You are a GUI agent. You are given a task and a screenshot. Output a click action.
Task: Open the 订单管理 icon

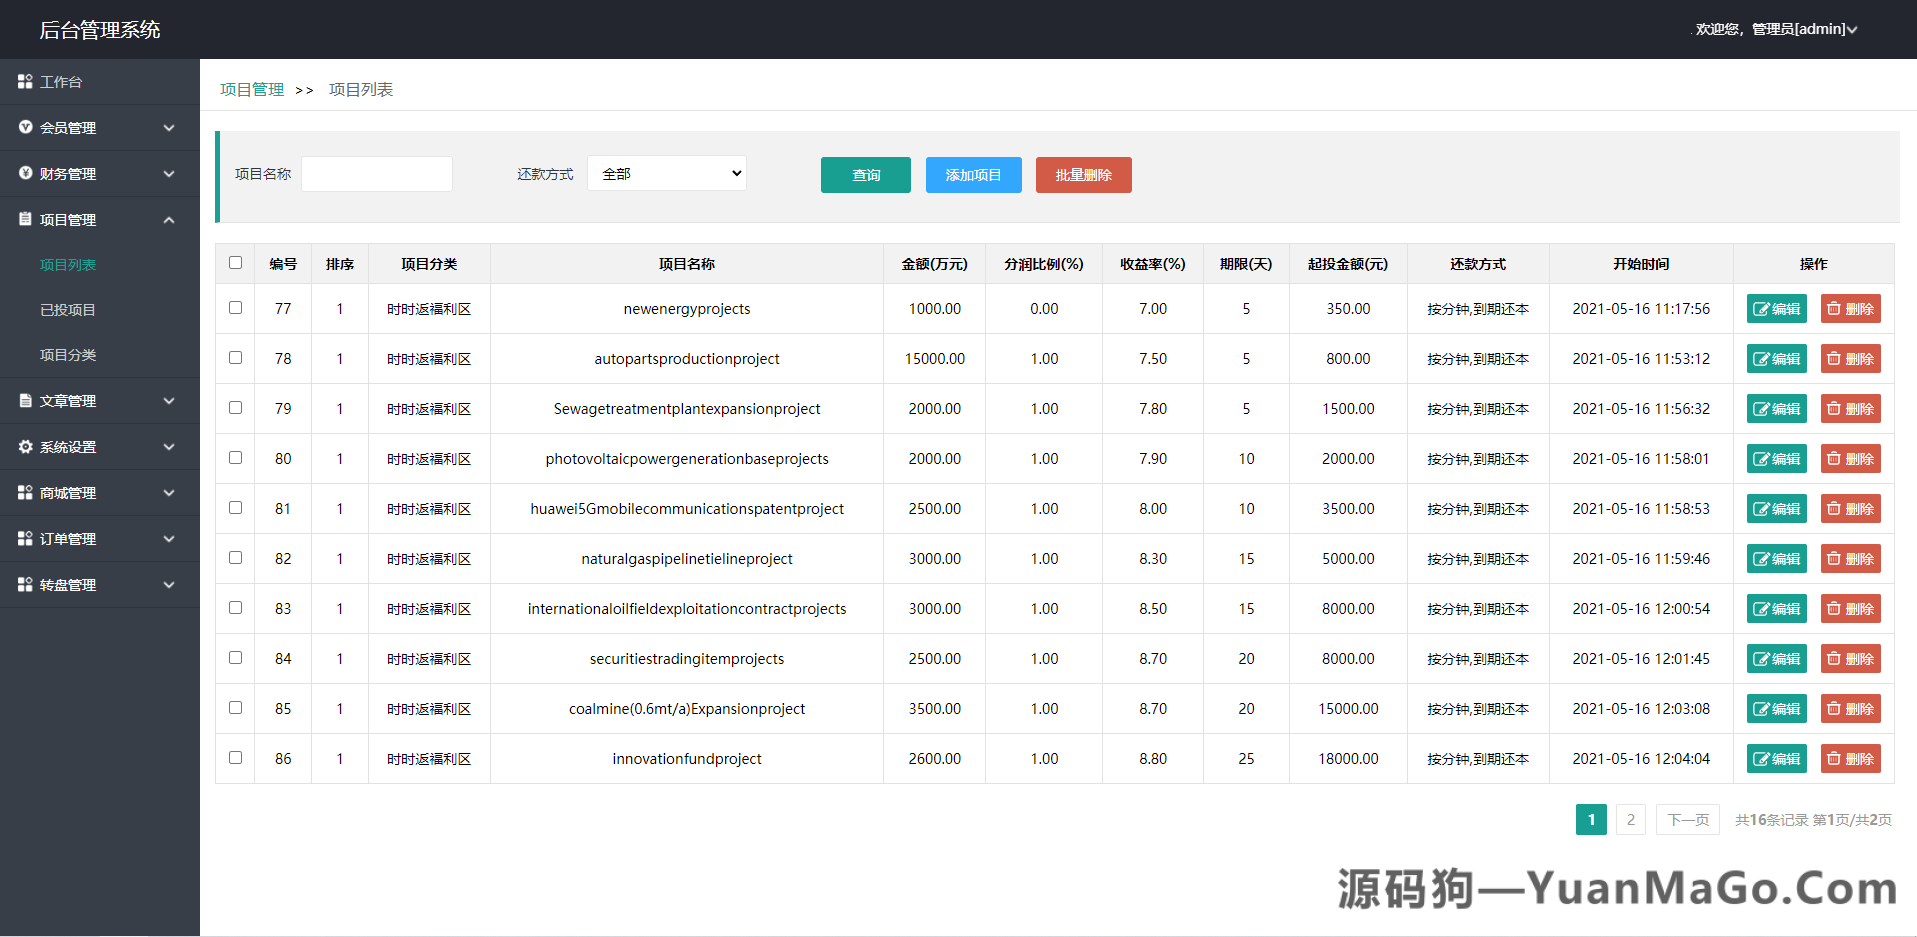pos(25,538)
